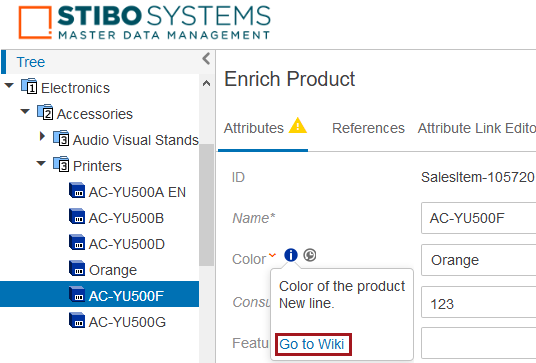This screenshot has height=363, width=536.
Task: Click the gray clock icon next to Color
Action: click(x=310, y=255)
